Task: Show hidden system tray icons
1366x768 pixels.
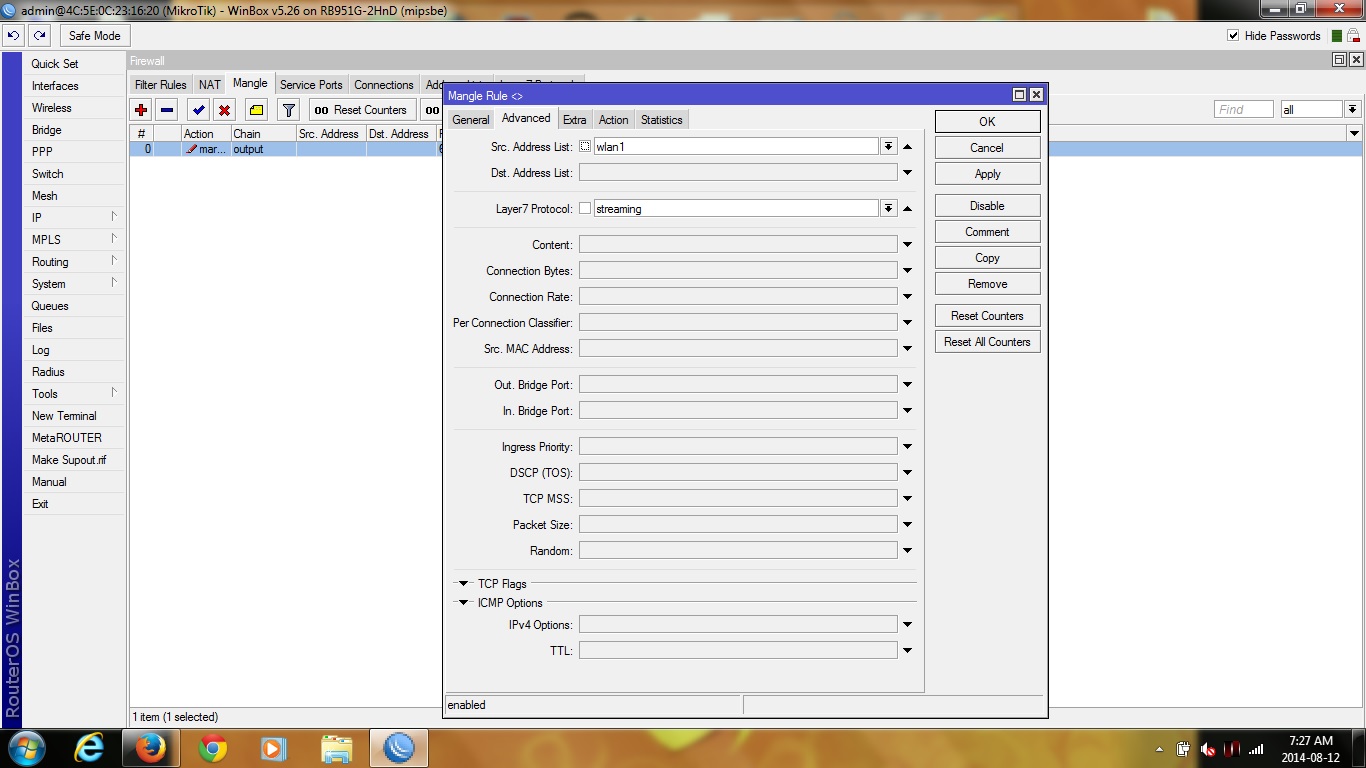Action: tap(1160, 749)
